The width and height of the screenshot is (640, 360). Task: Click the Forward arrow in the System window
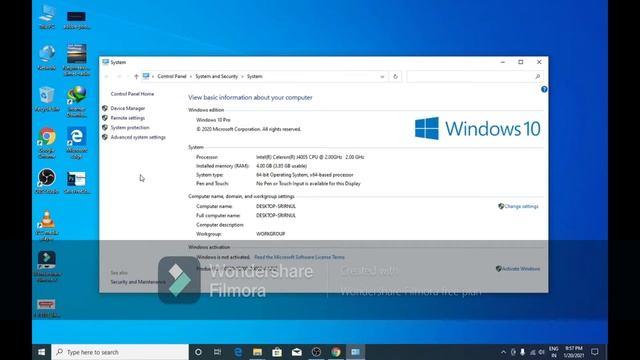click(119, 76)
